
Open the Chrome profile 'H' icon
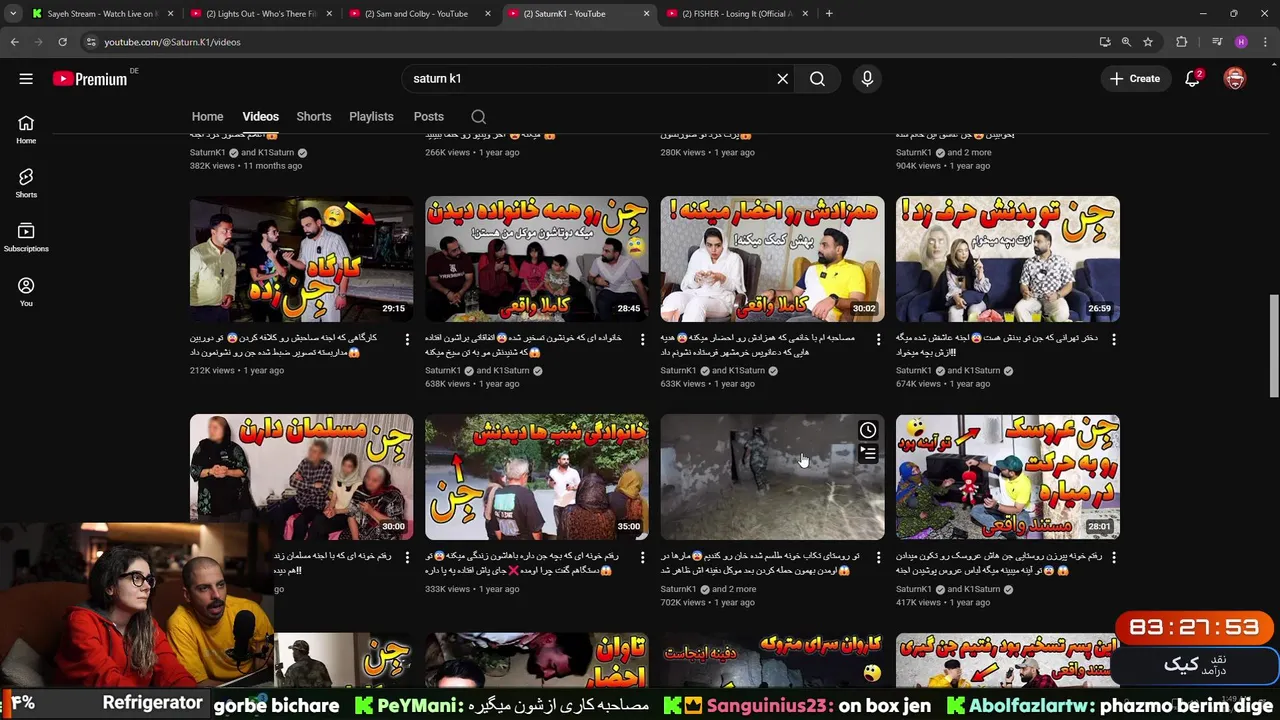(1241, 42)
